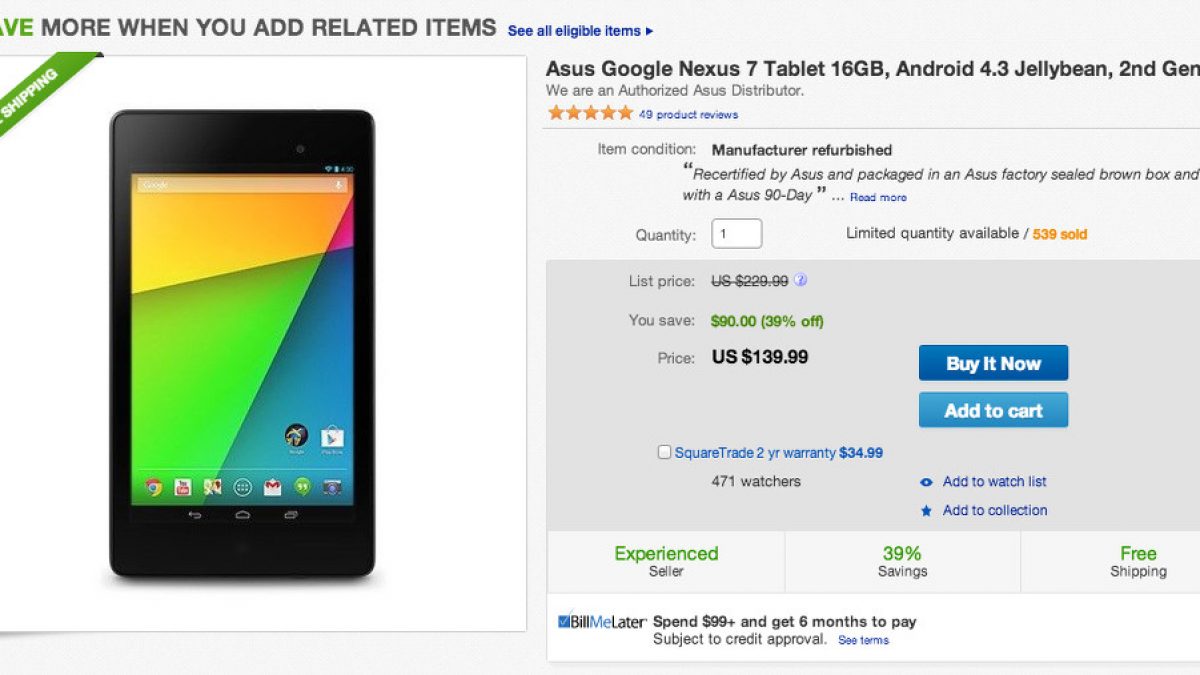Click the star icon for collection
This screenshot has width=1200, height=675.
(x=926, y=511)
